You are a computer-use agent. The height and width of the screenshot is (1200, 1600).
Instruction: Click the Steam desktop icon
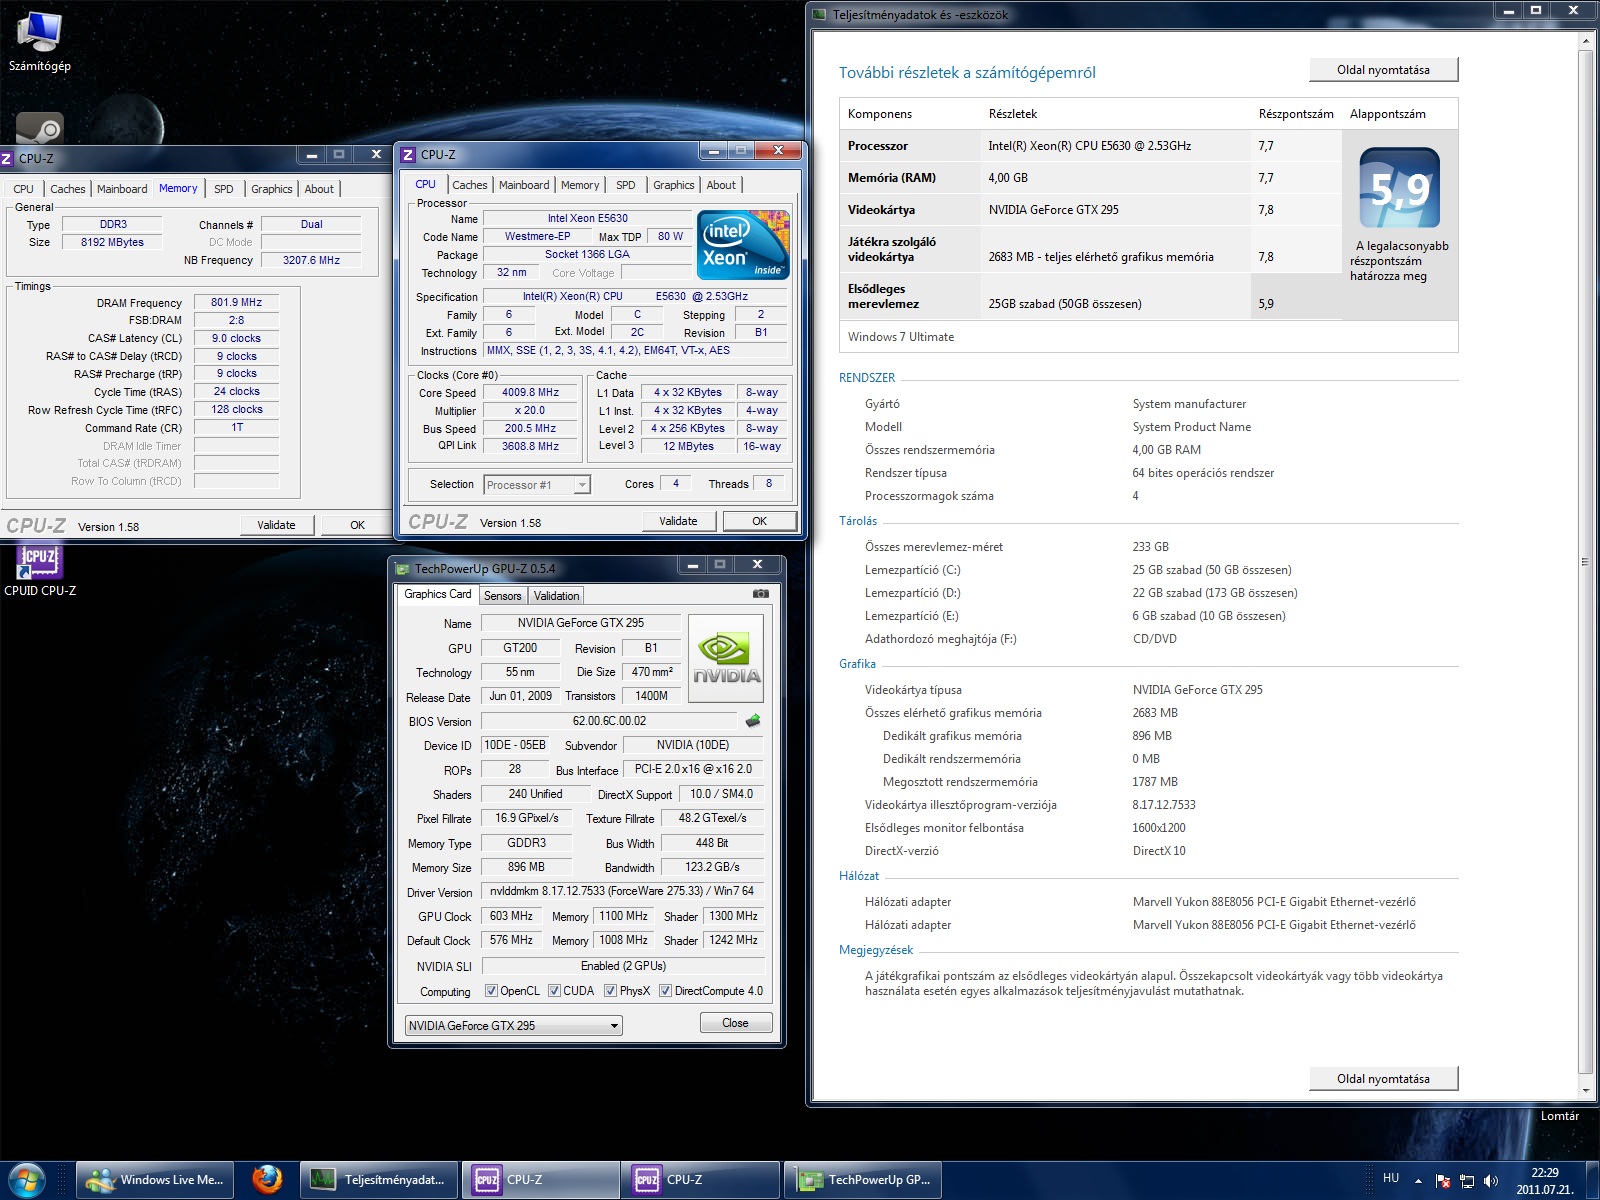pyautogui.click(x=40, y=128)
